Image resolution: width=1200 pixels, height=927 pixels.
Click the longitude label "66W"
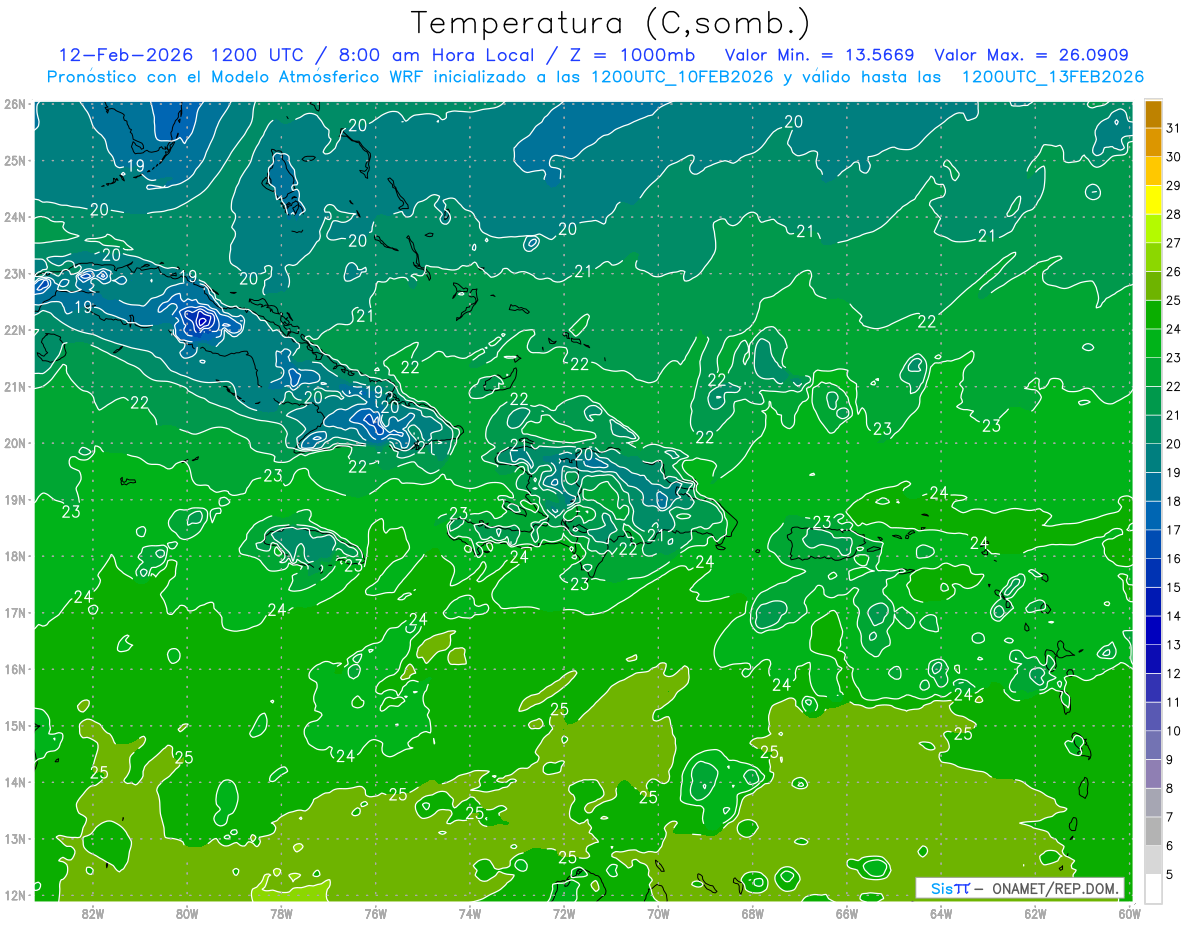(x=846, y=913)
